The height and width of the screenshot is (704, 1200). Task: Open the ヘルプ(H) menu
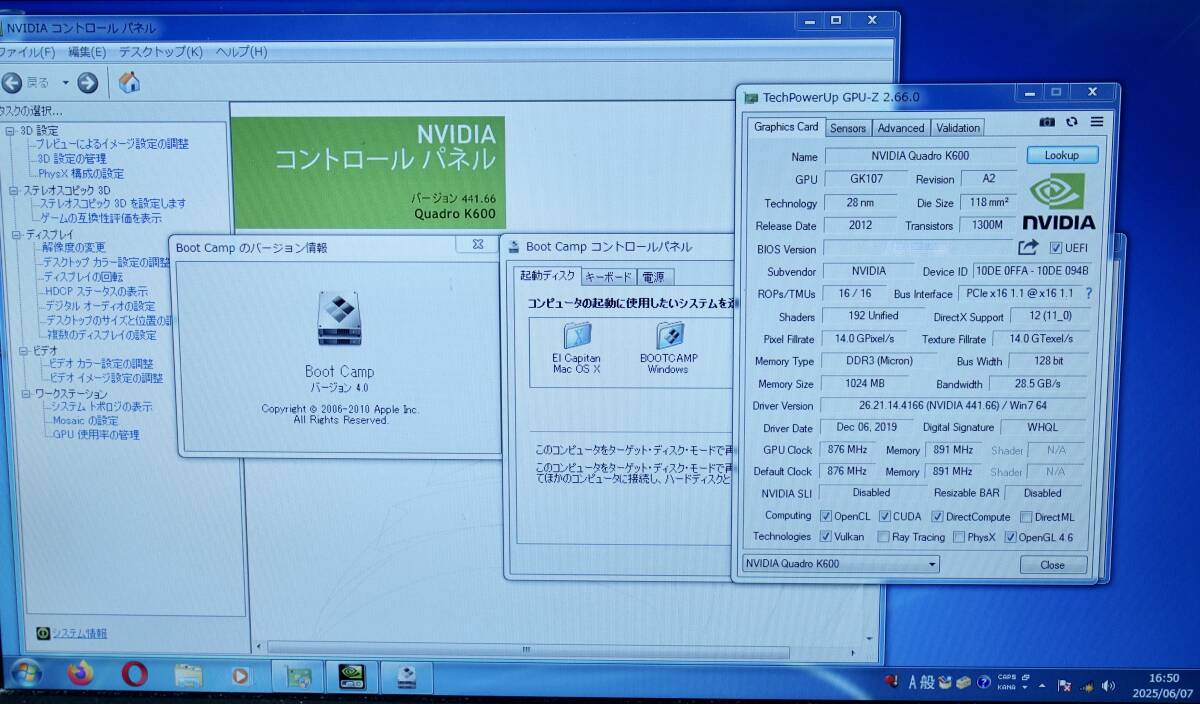coord(241,52)
